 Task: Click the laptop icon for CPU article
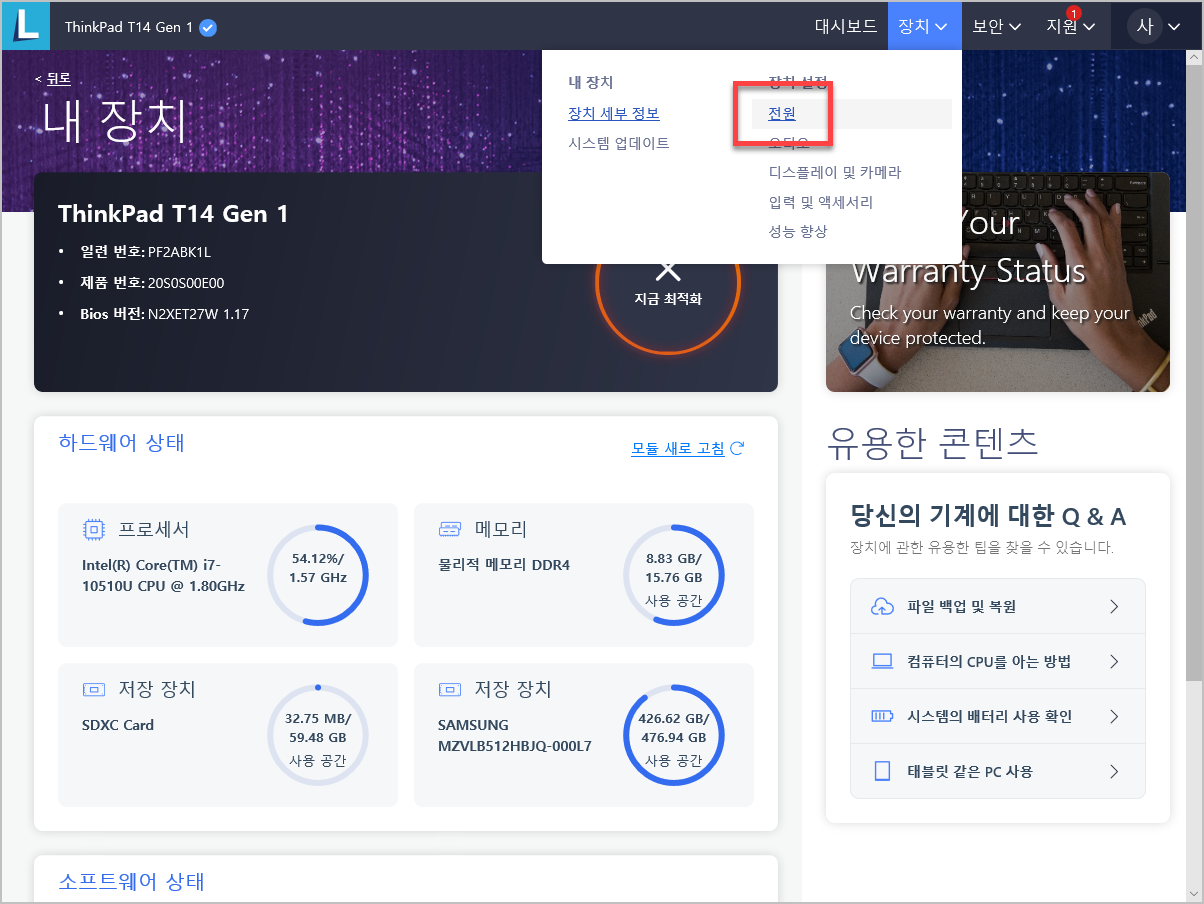[x=882, y=661]
